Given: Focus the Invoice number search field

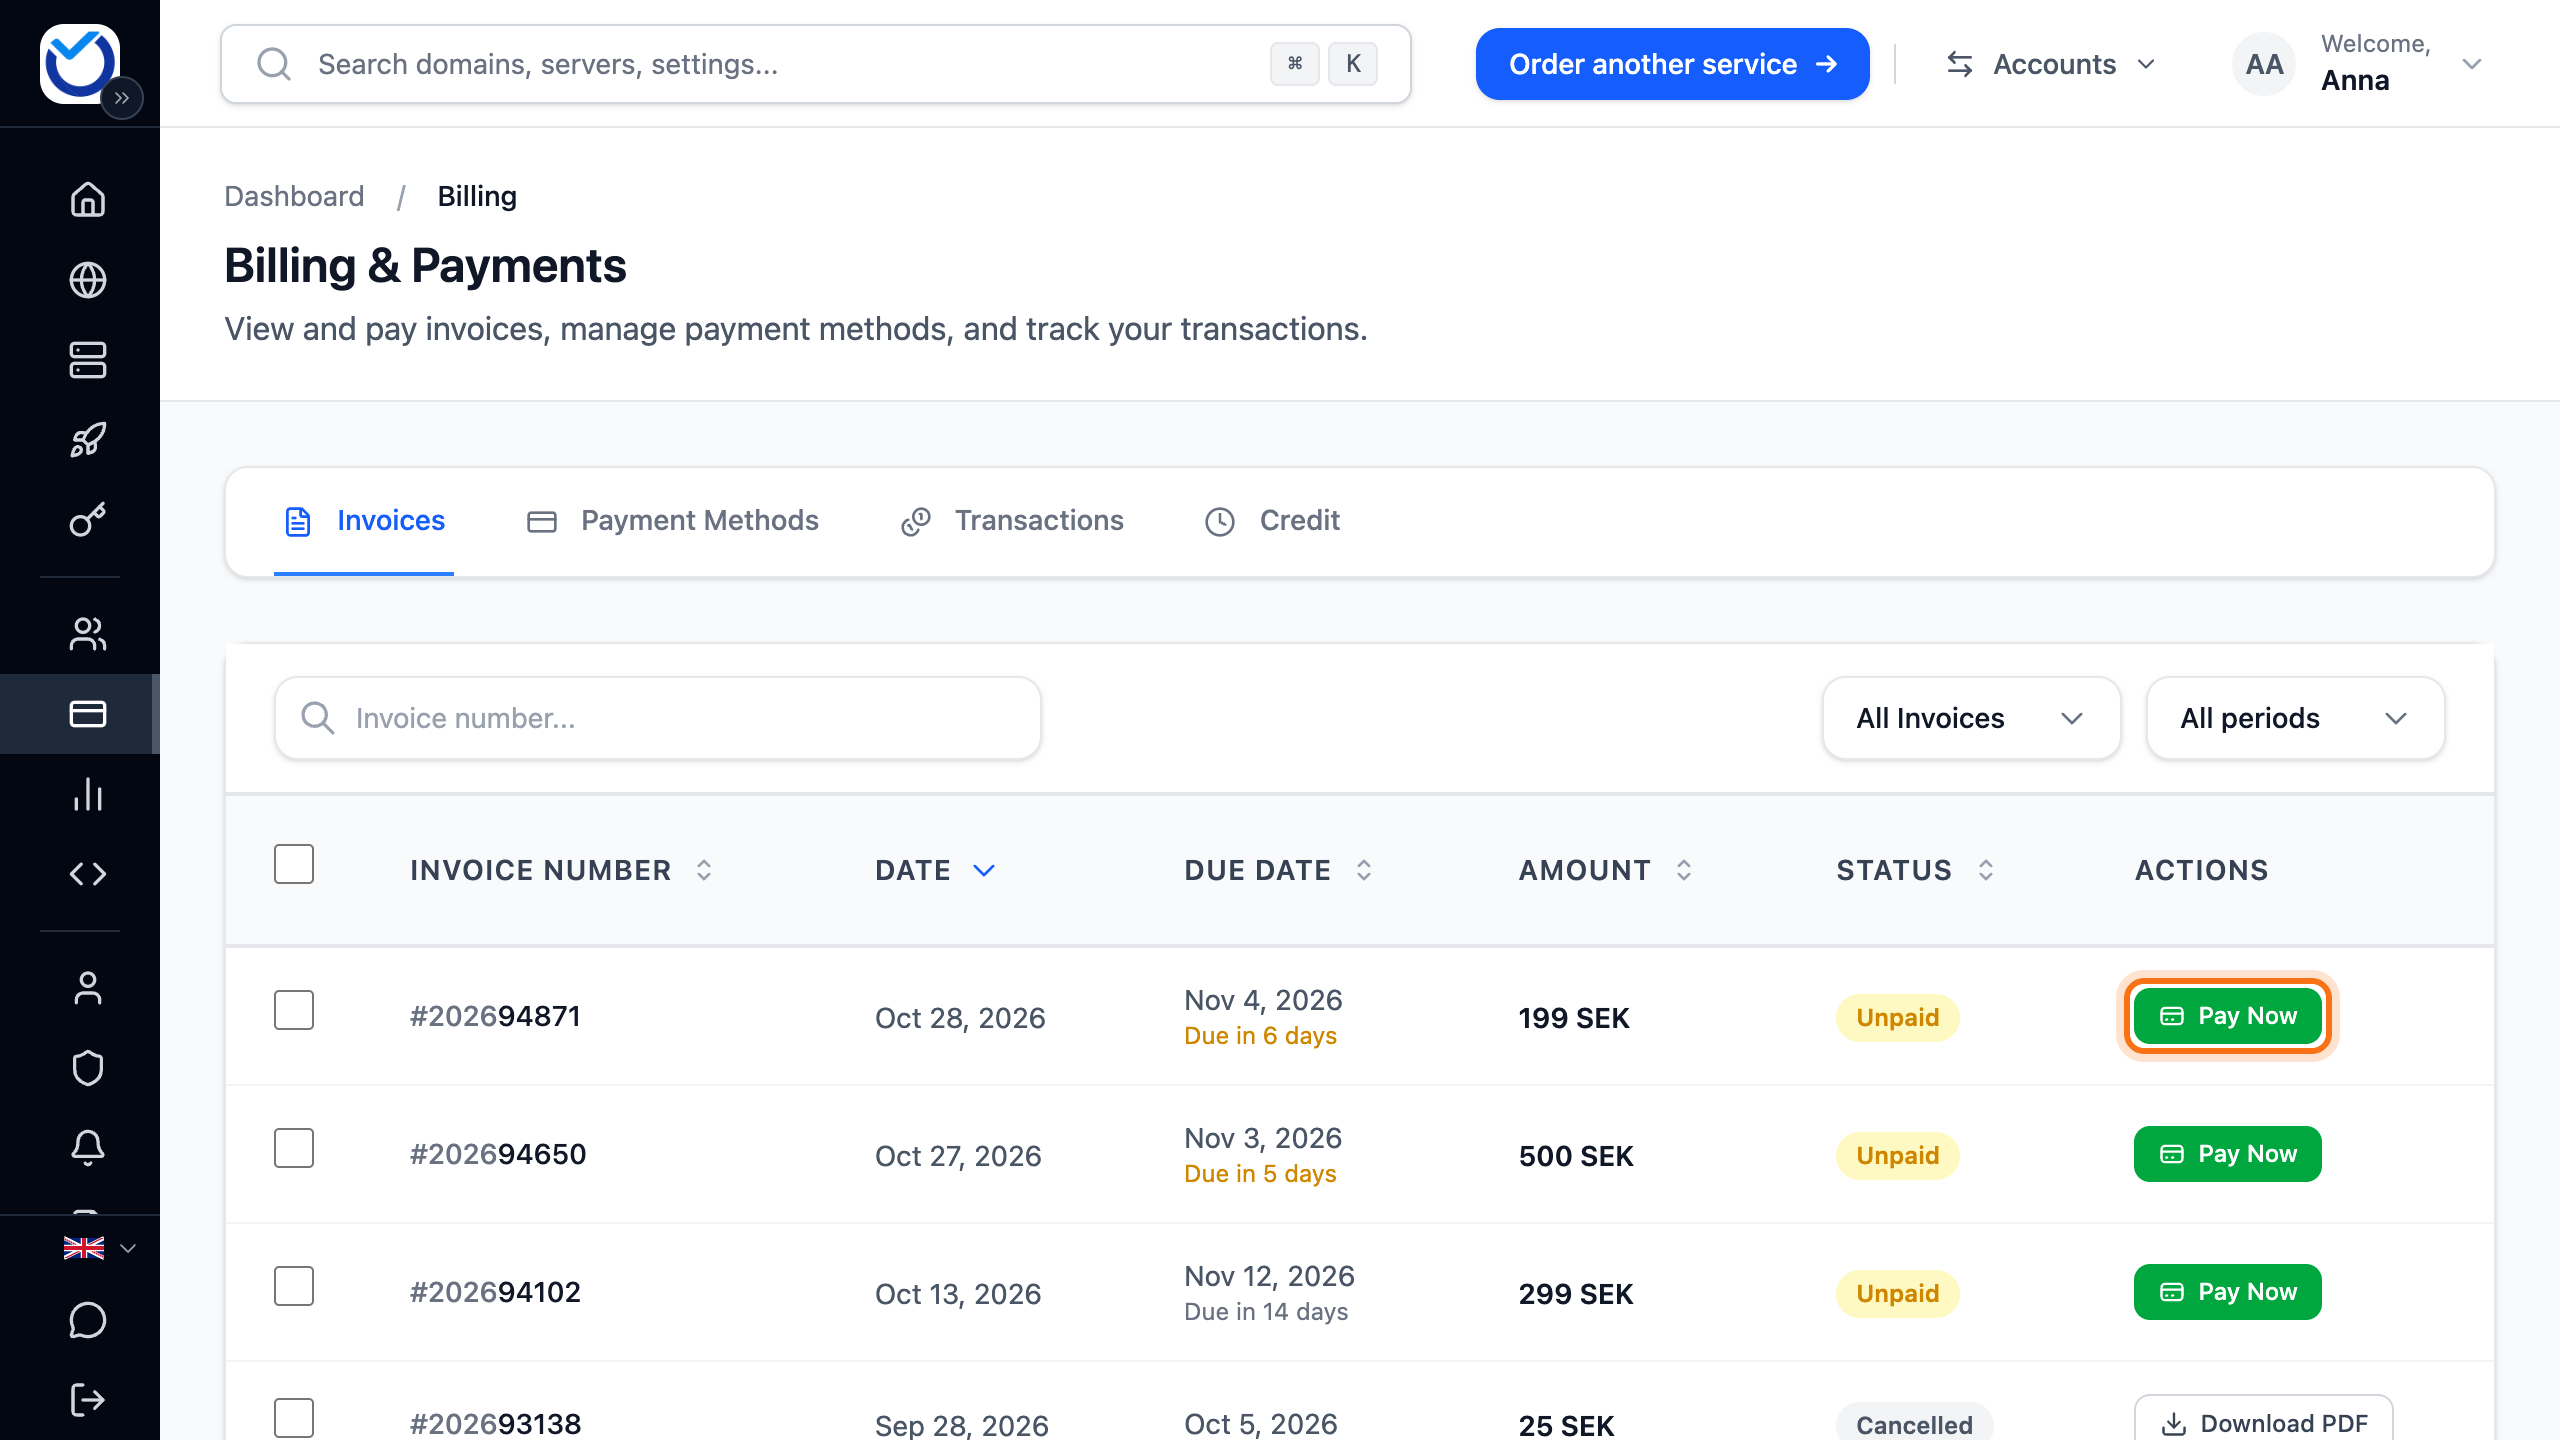Looking at the screenshot, I should [x=658, y=718].
